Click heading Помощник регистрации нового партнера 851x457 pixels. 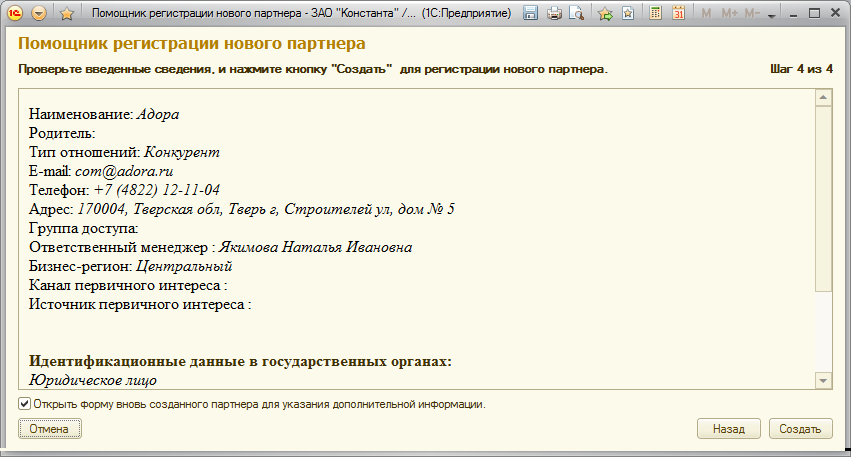[192, 43]
